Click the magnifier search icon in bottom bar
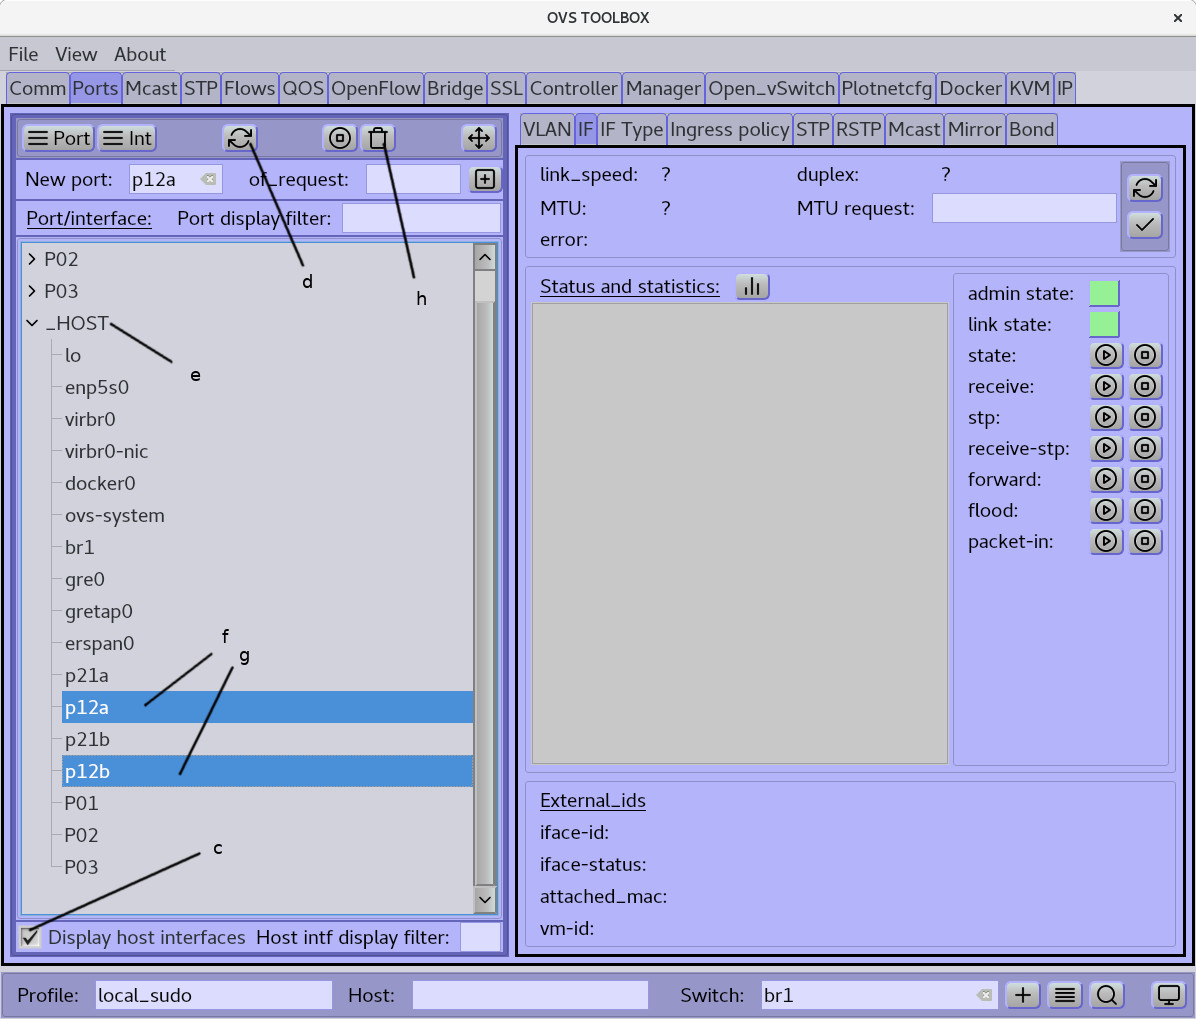Screen dimensions: 1196x1019 point(1107,995)
